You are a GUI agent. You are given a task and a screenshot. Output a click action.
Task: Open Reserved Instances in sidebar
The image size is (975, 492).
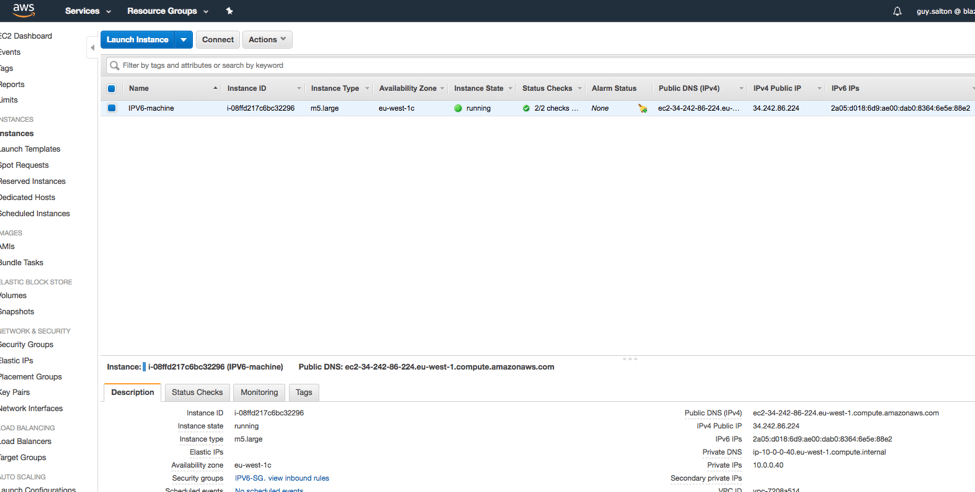(x=32, y=182)
